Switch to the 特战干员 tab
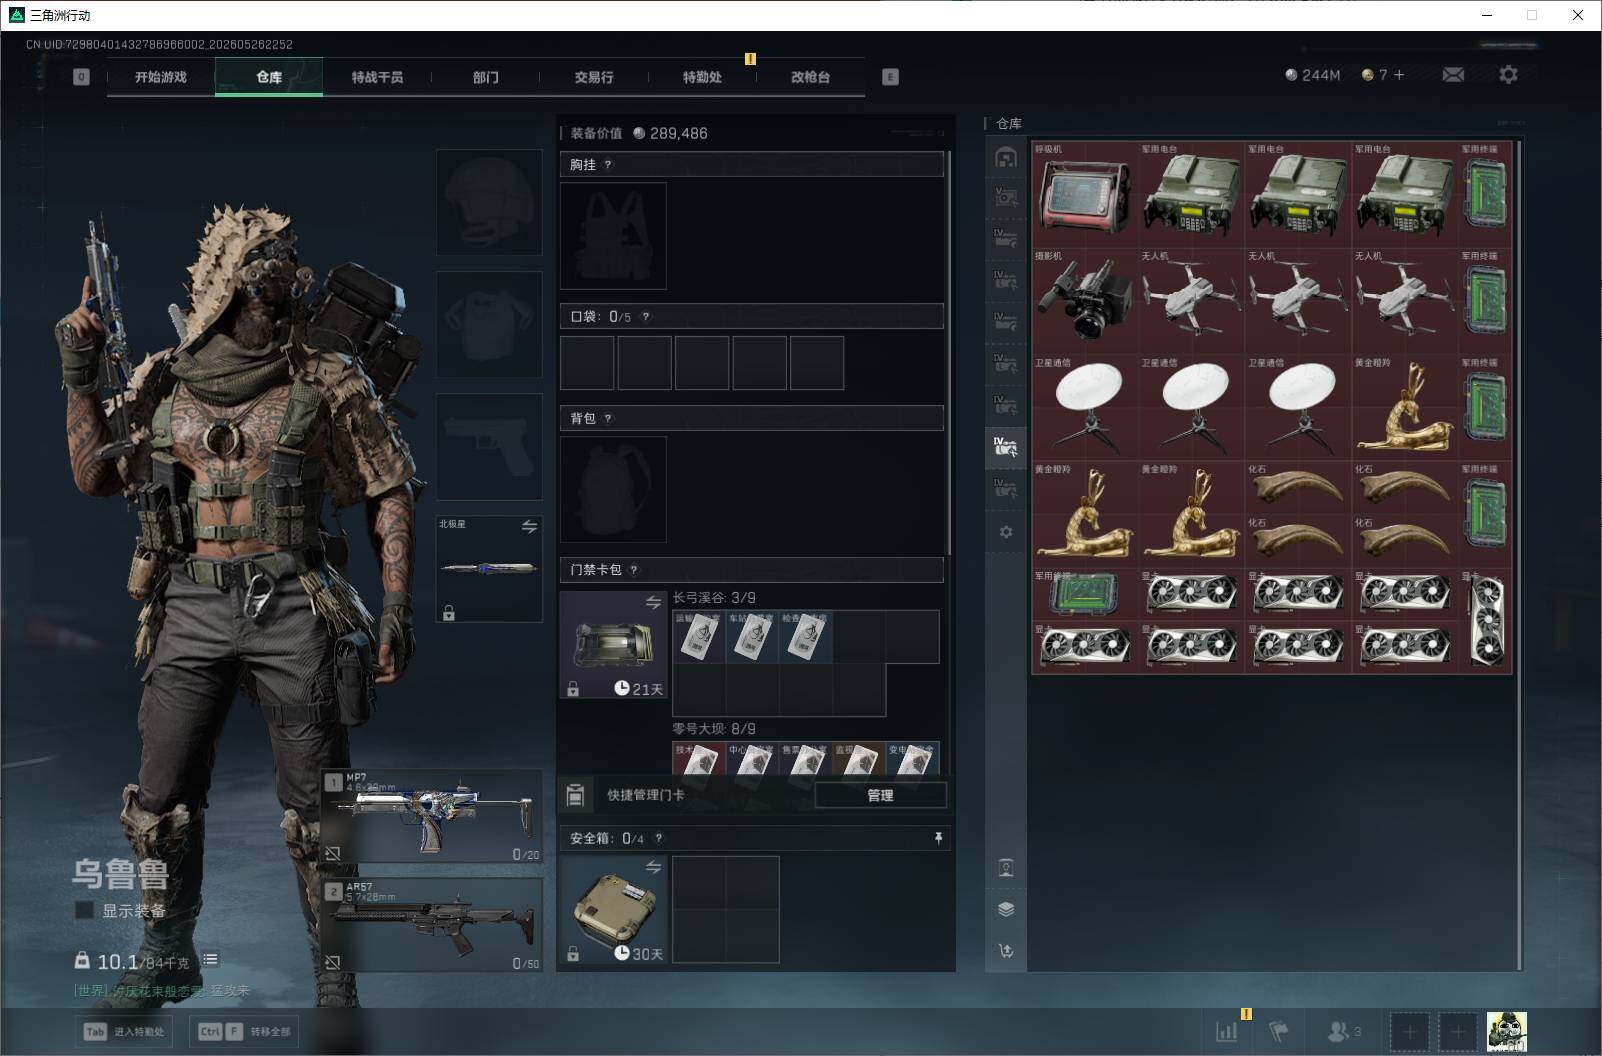Image resolution: width=1602 pixels, height=1056 pixels. point(377,77)
